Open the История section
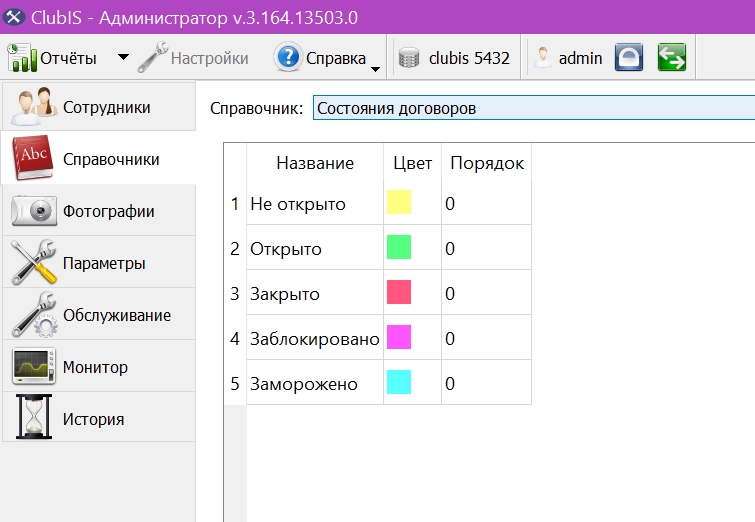The height and width of the screenshot is (522, 755). (x=99, y=418)
